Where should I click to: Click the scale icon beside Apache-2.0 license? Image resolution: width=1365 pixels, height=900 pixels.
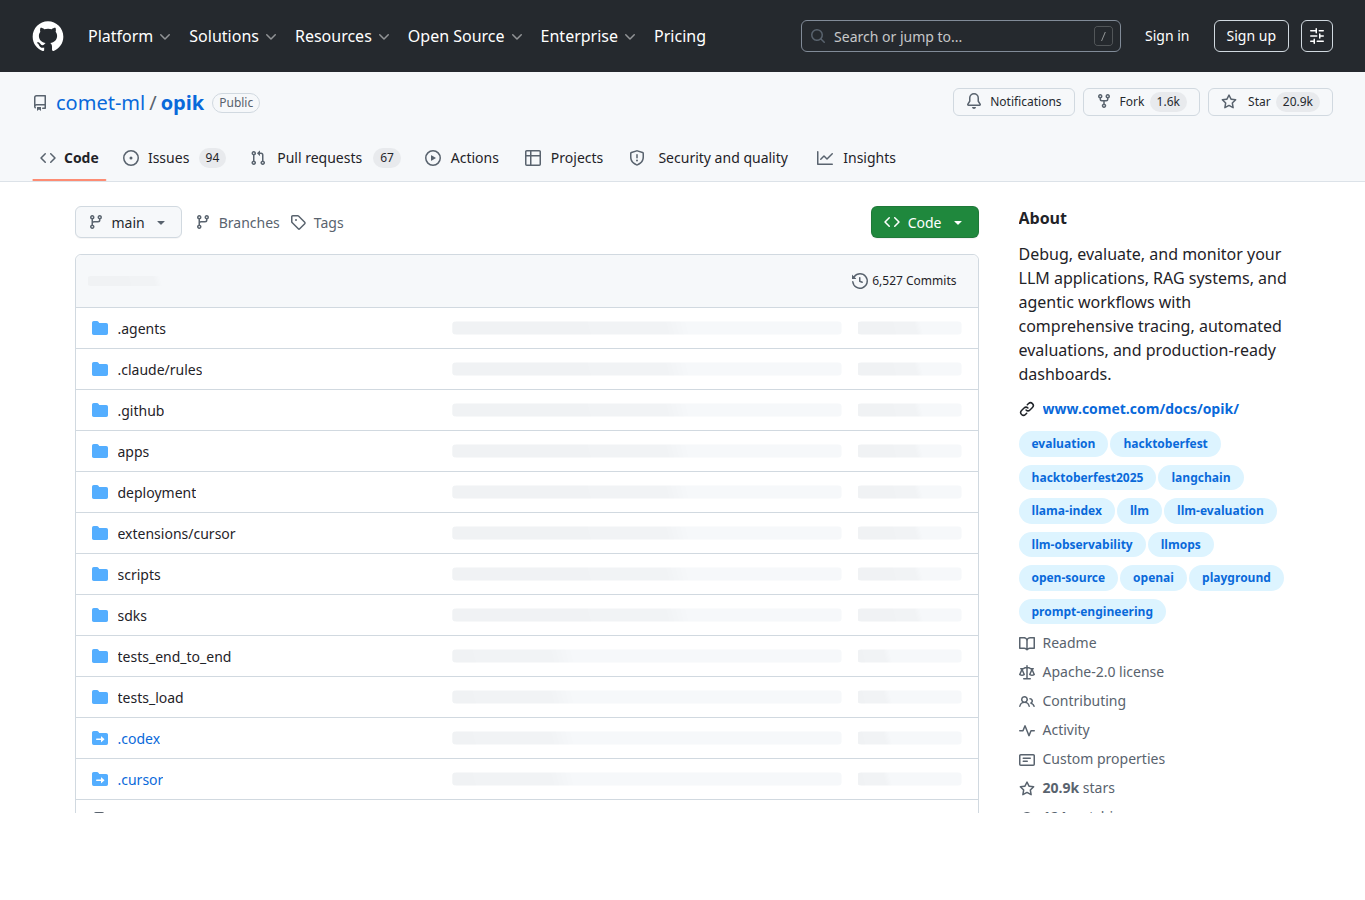(x=1027, y=672)
